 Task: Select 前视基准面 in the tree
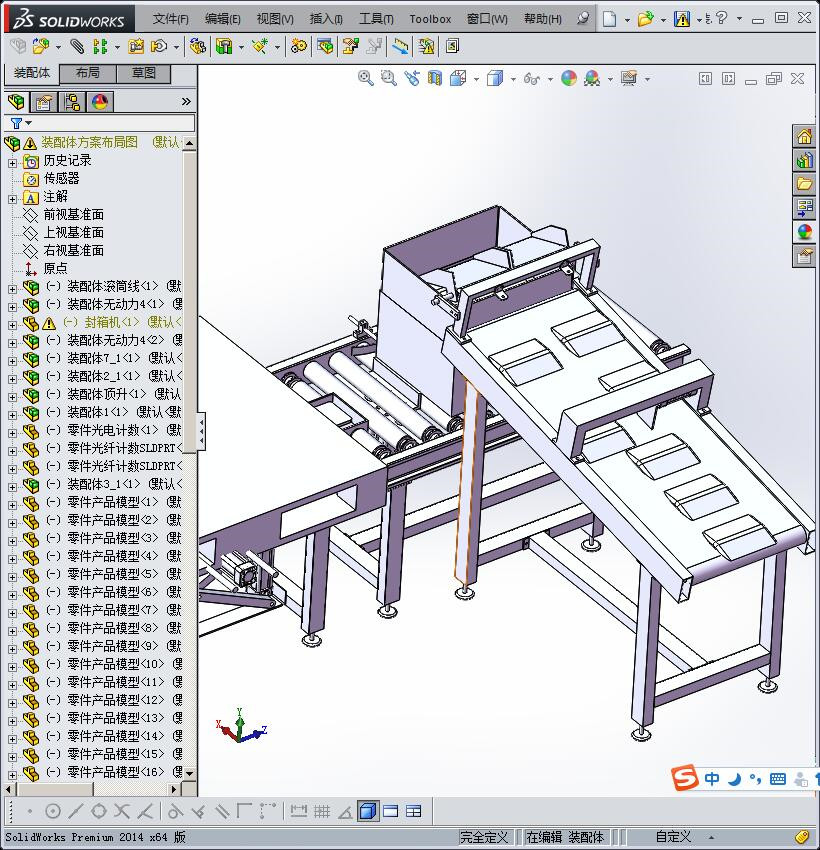point(73,214)
